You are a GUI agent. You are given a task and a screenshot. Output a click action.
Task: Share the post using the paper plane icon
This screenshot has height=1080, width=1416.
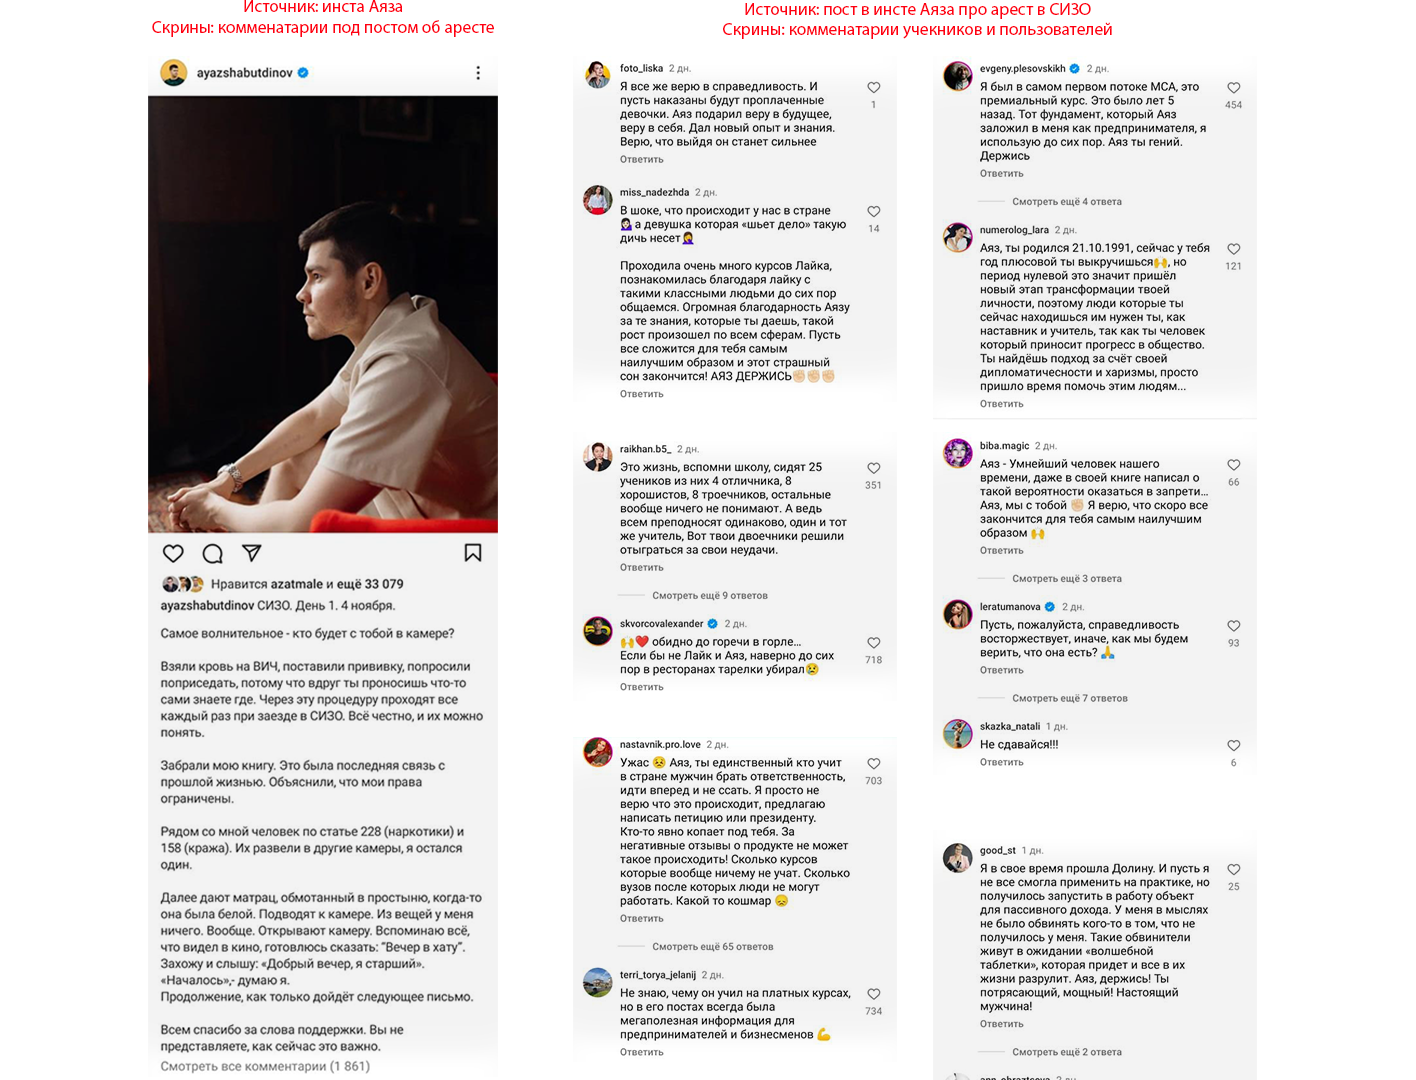252,553
